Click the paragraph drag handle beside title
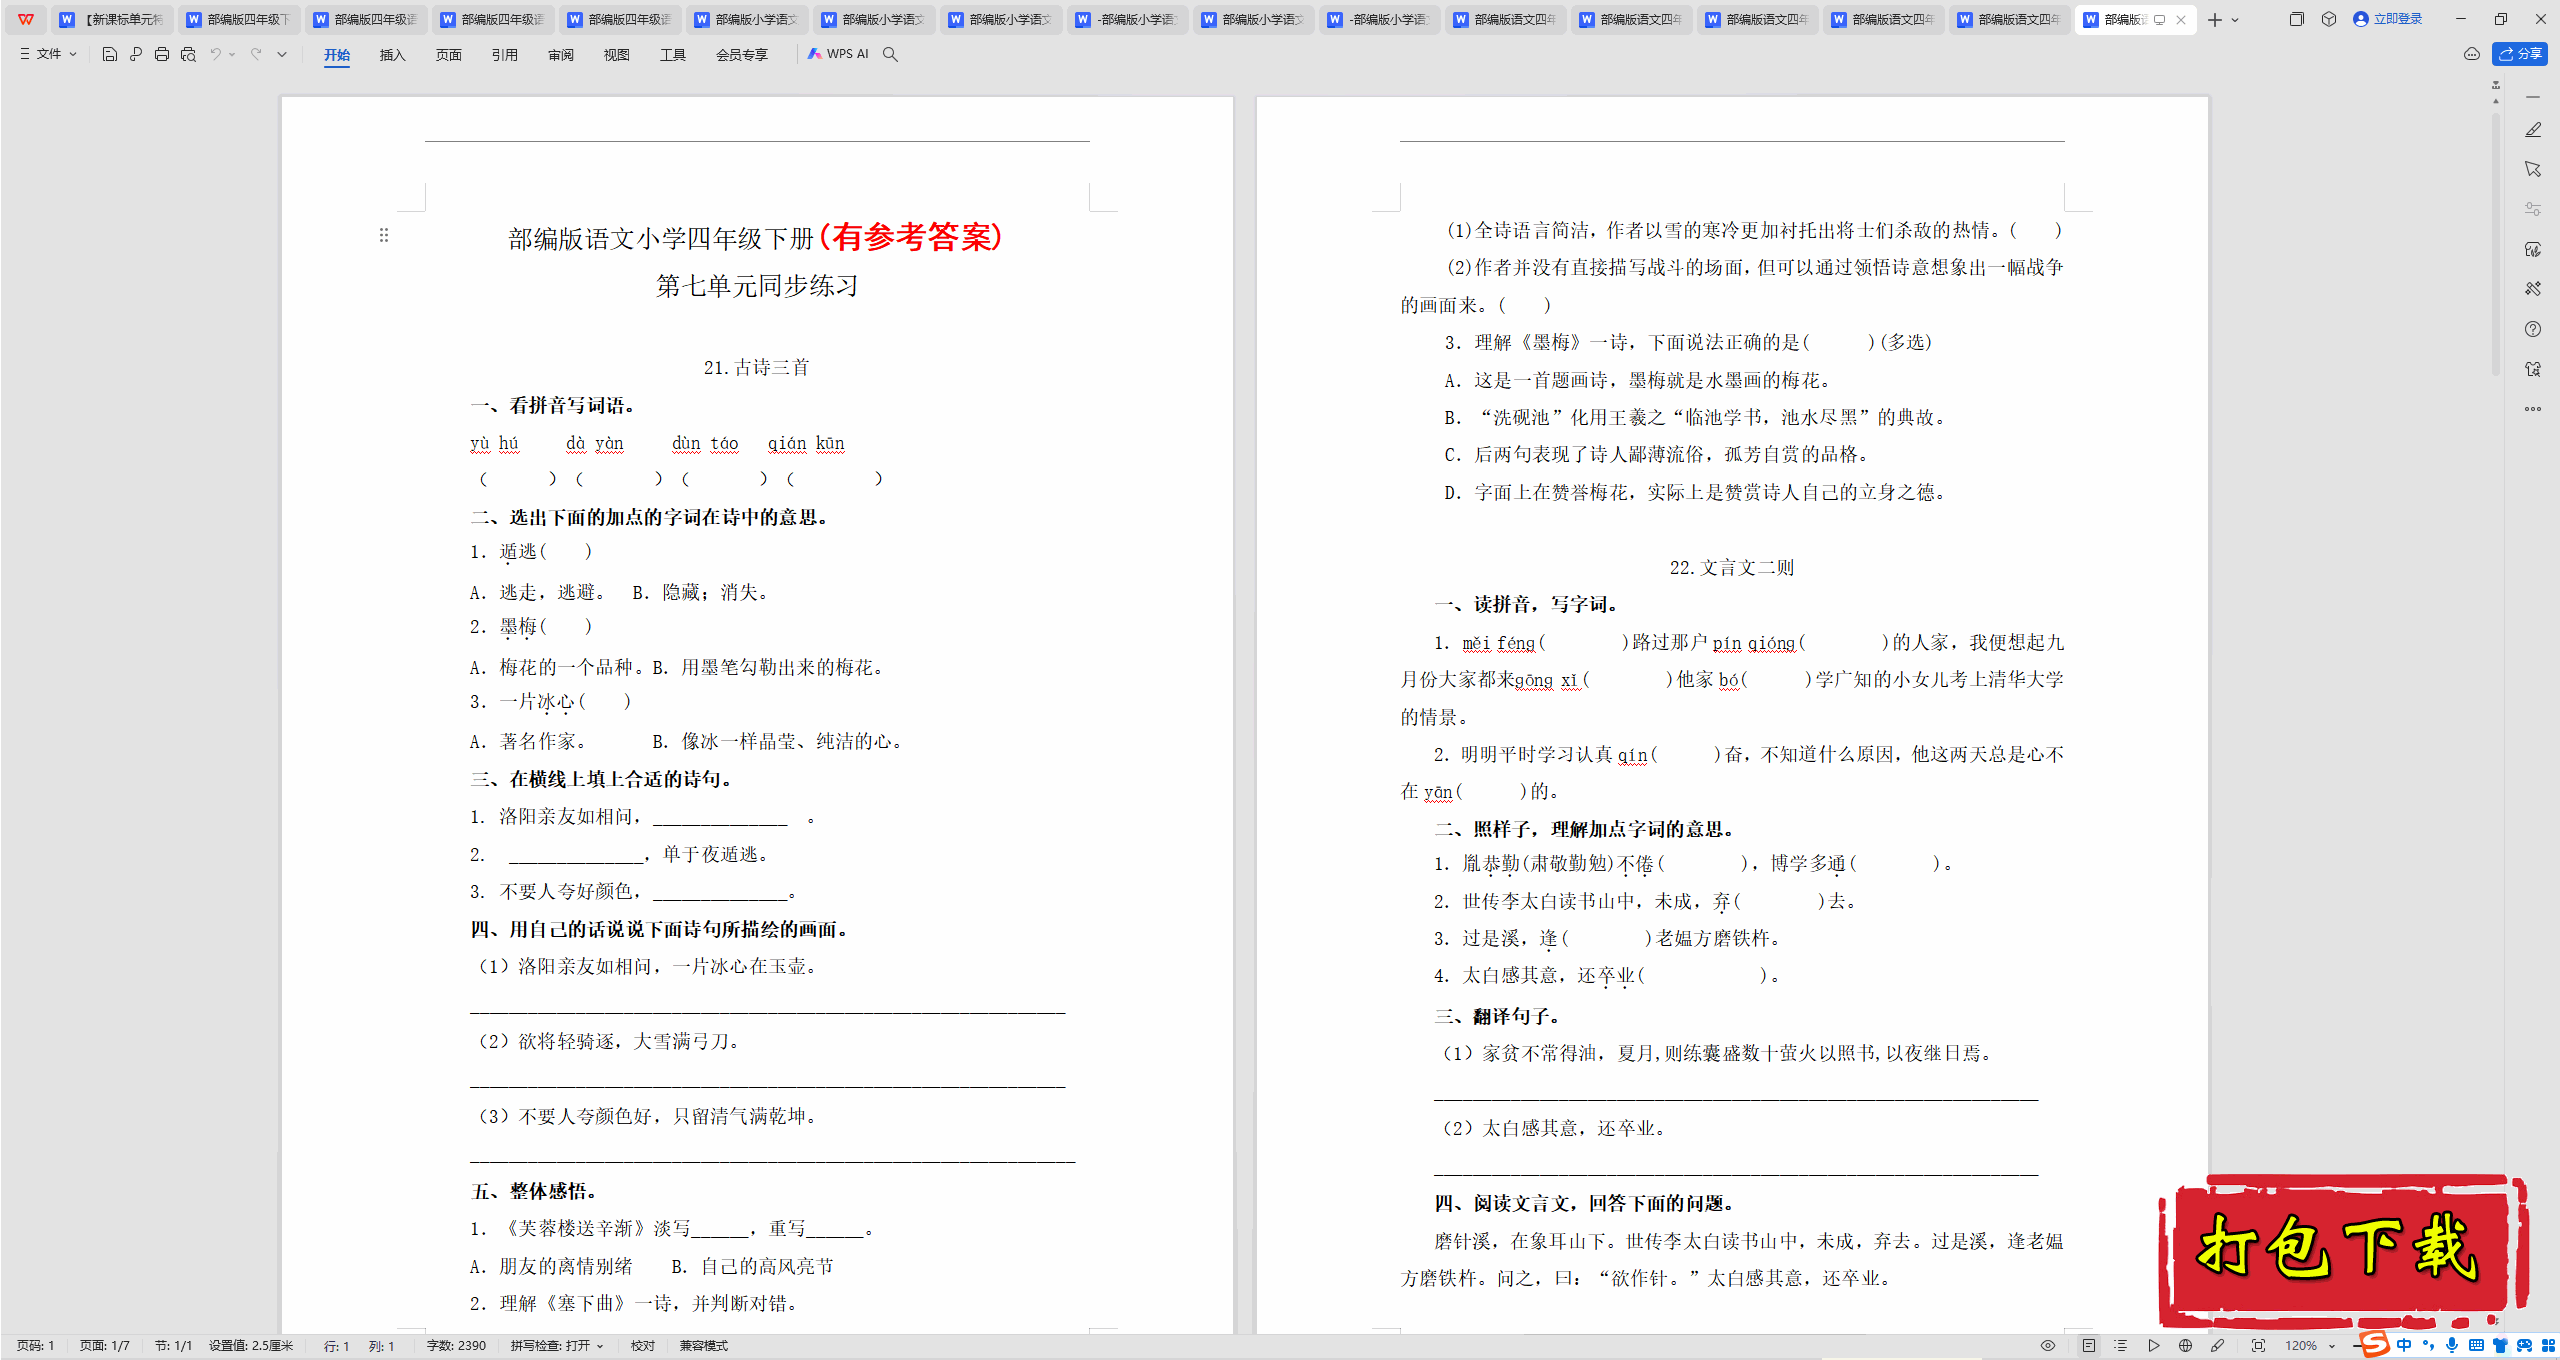 [384, 235]
